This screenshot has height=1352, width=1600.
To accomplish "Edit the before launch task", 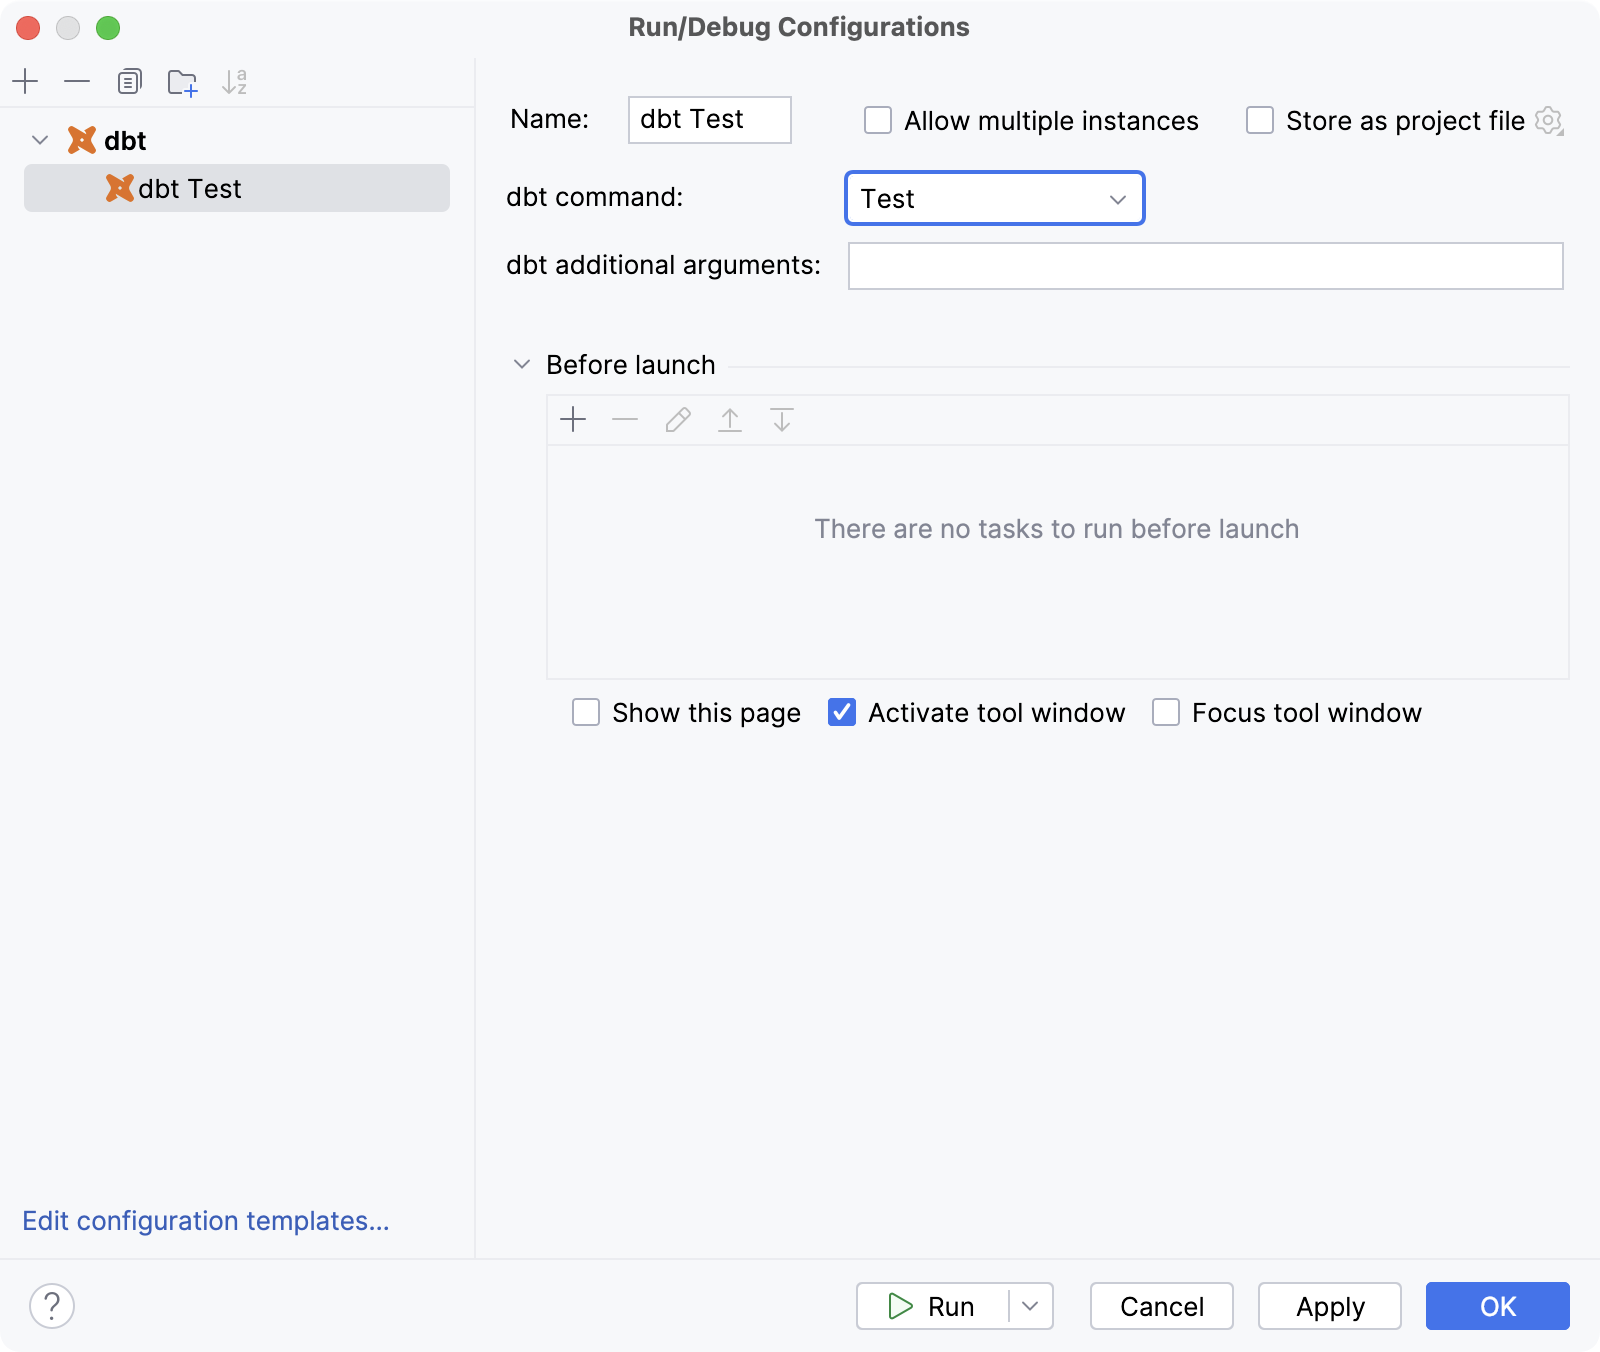I will (x=678, y=419).
